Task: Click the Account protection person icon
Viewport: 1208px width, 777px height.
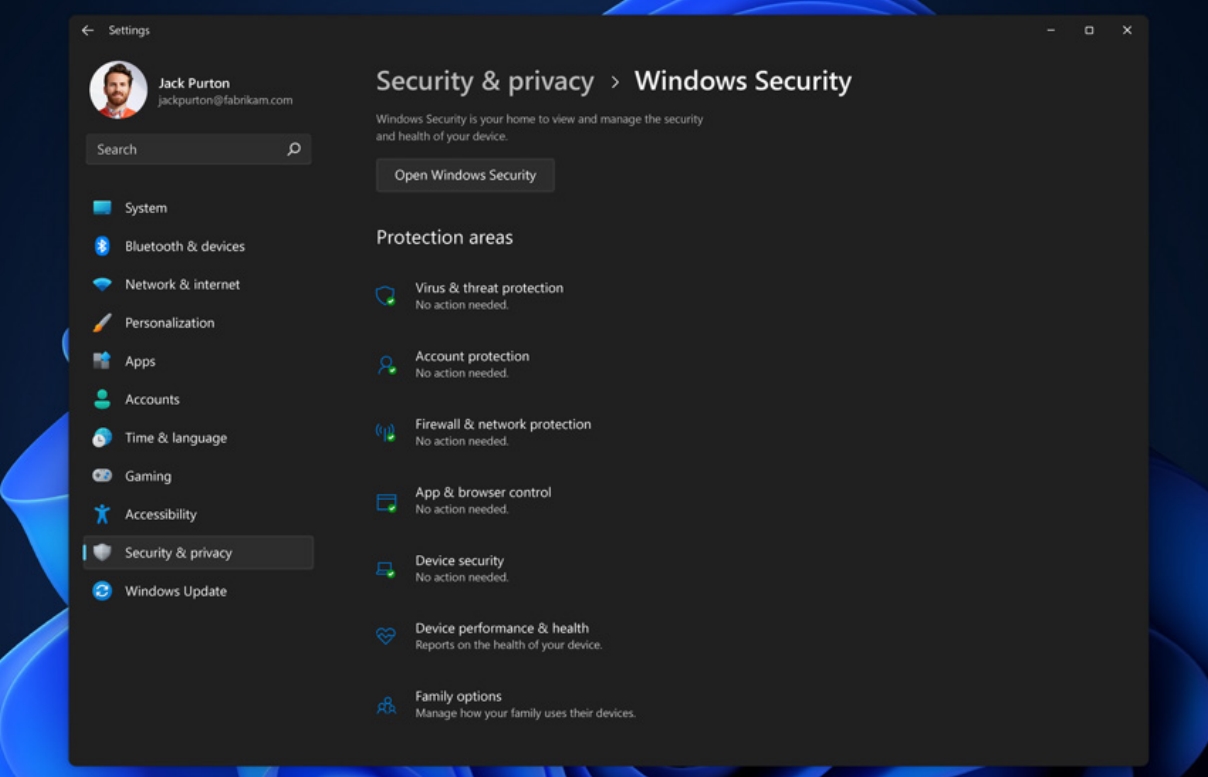Action: tap(386, 365)
